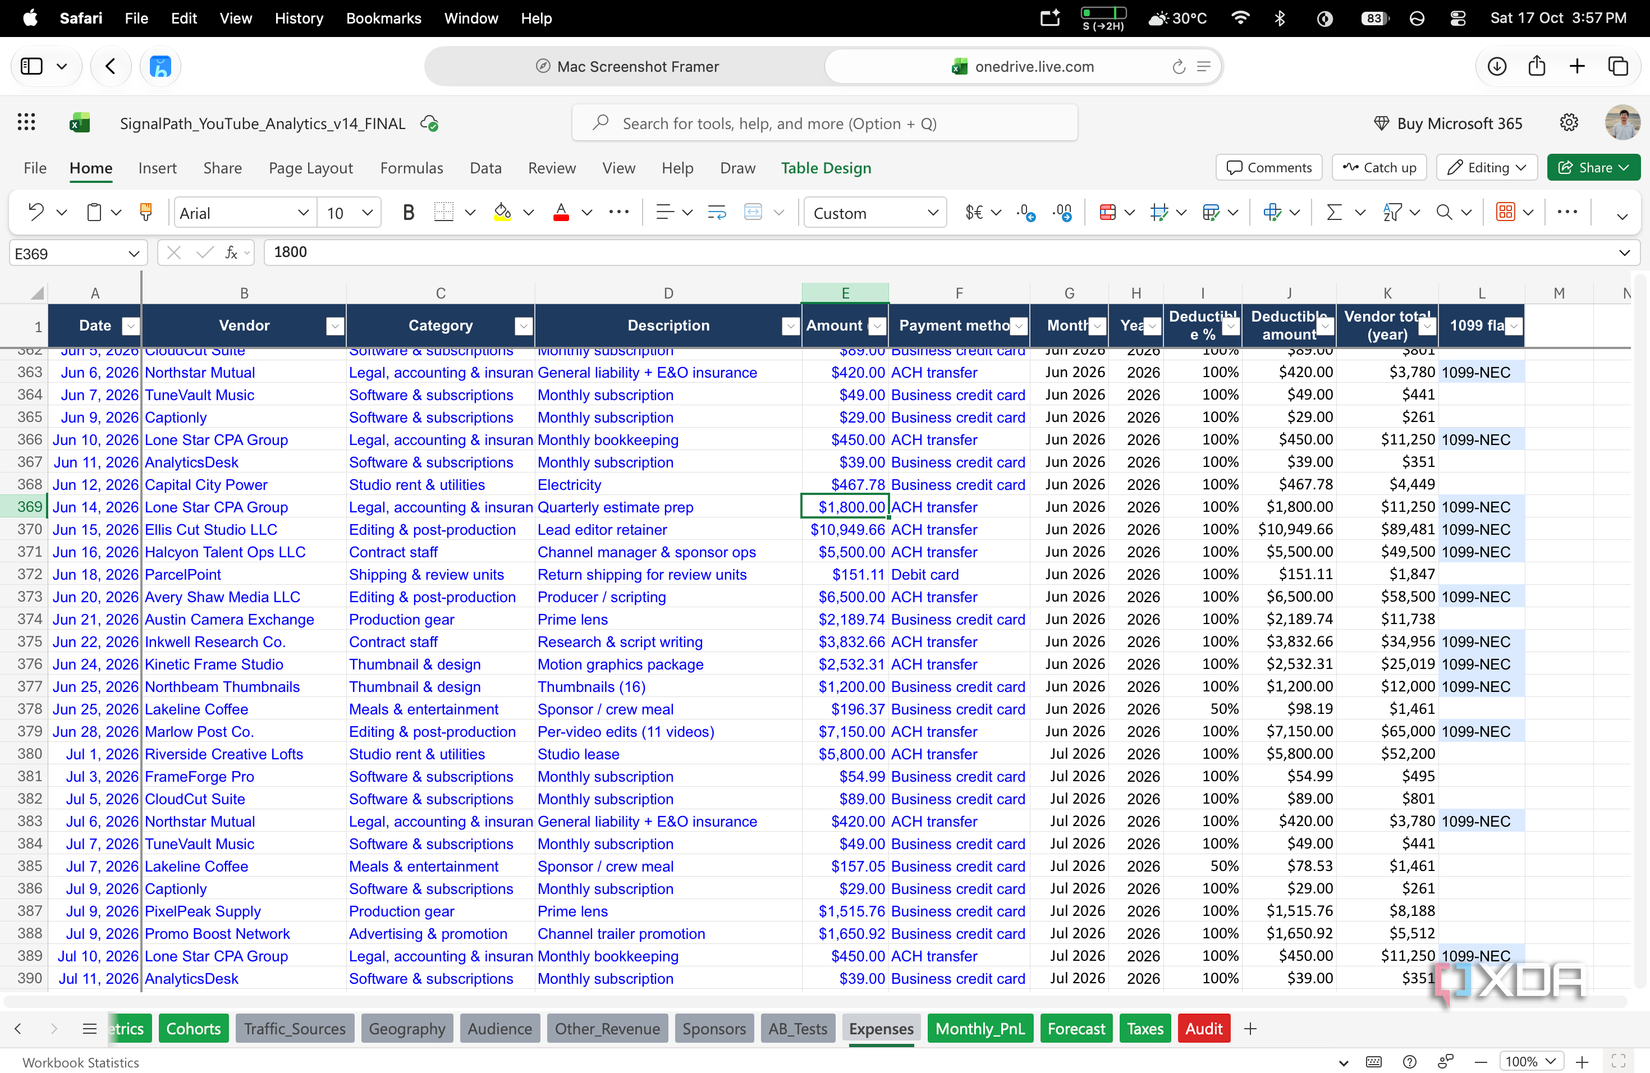
Task: Open the Editing mode dropdown
Action: pos(1488,167)
